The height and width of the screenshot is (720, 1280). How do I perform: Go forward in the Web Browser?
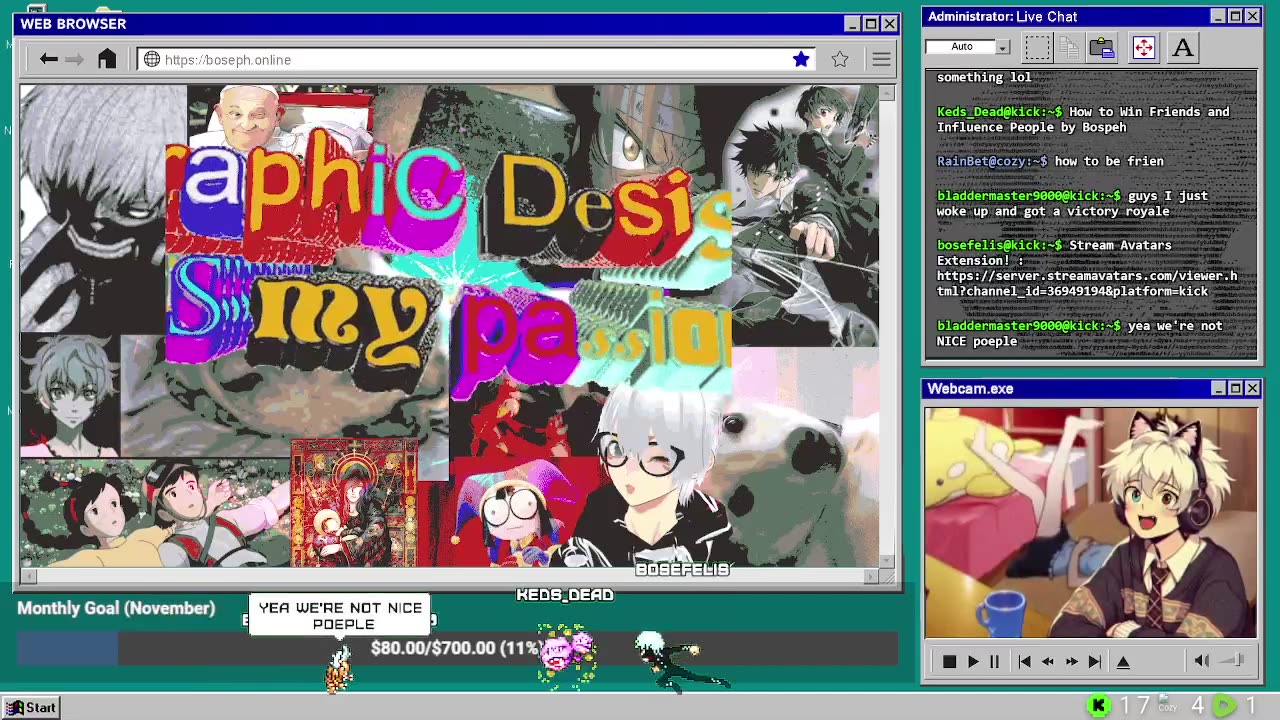tap(74, 60)
